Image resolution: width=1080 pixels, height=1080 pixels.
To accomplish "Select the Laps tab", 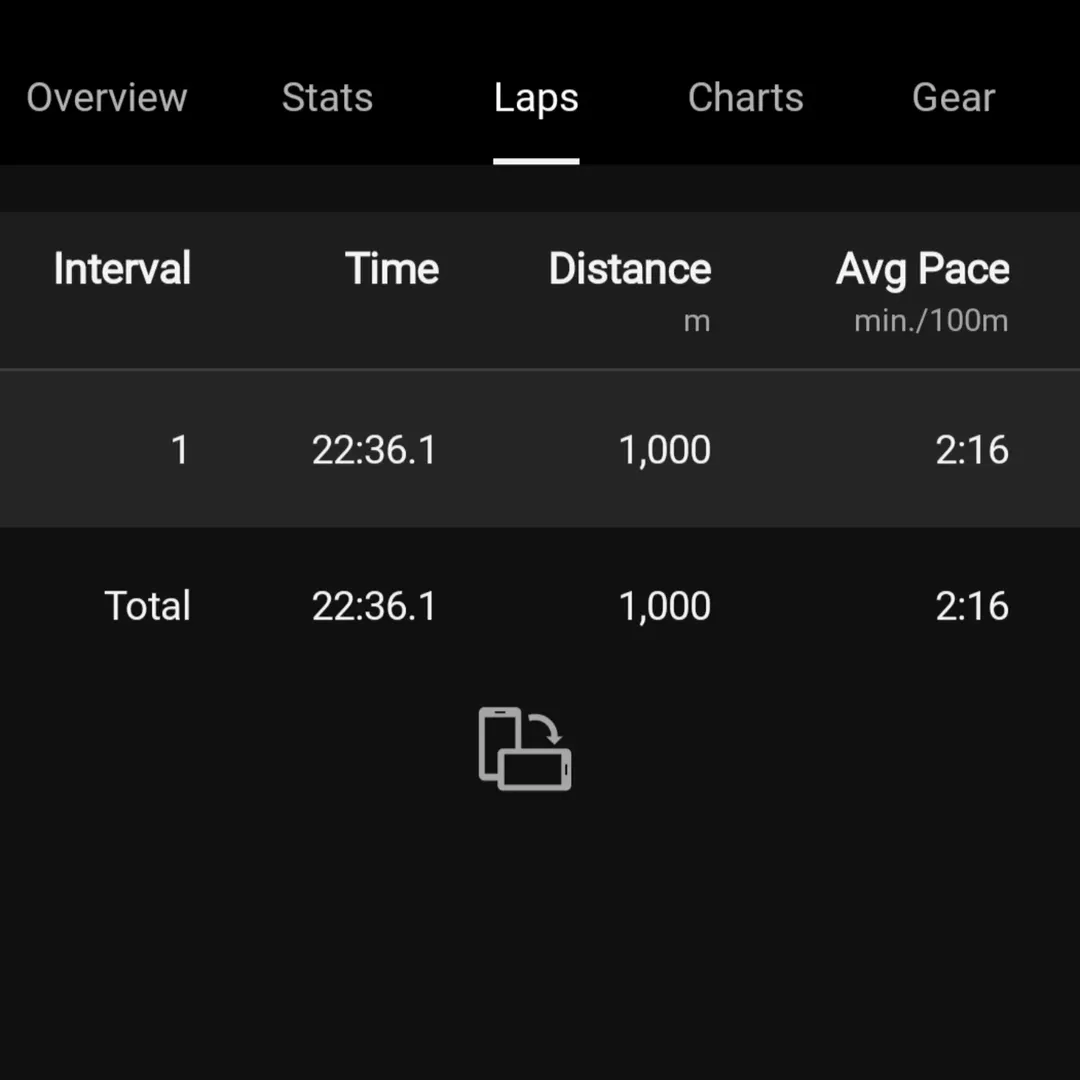I will point(536,98).
